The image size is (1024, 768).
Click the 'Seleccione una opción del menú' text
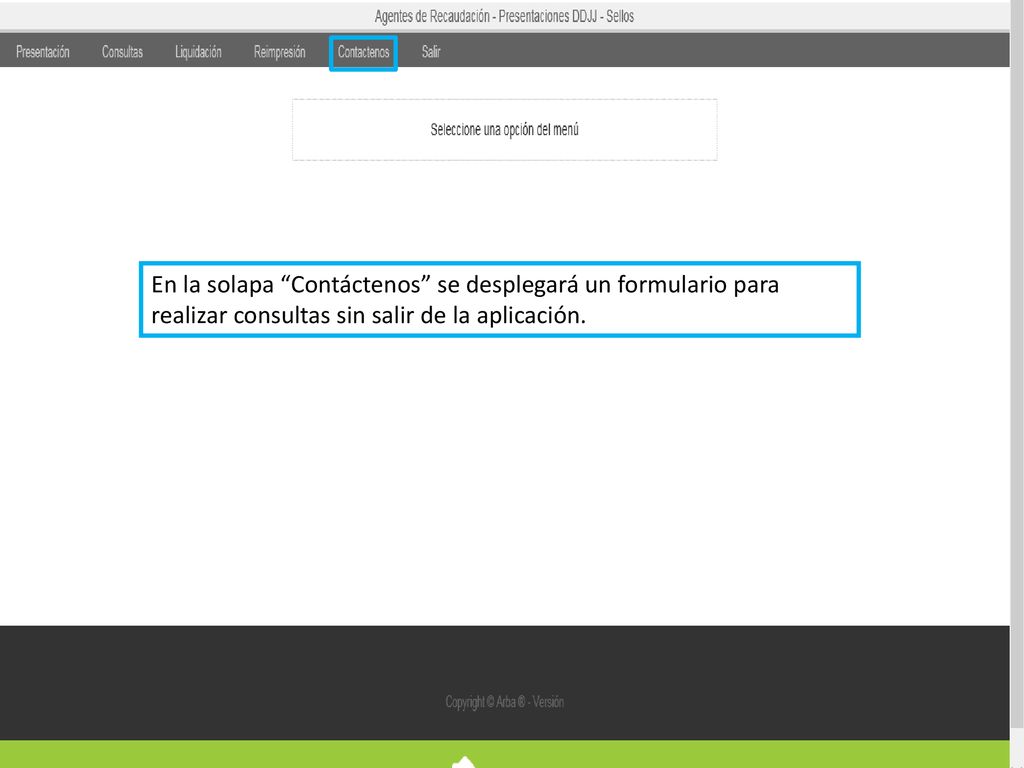pos(504,129)
